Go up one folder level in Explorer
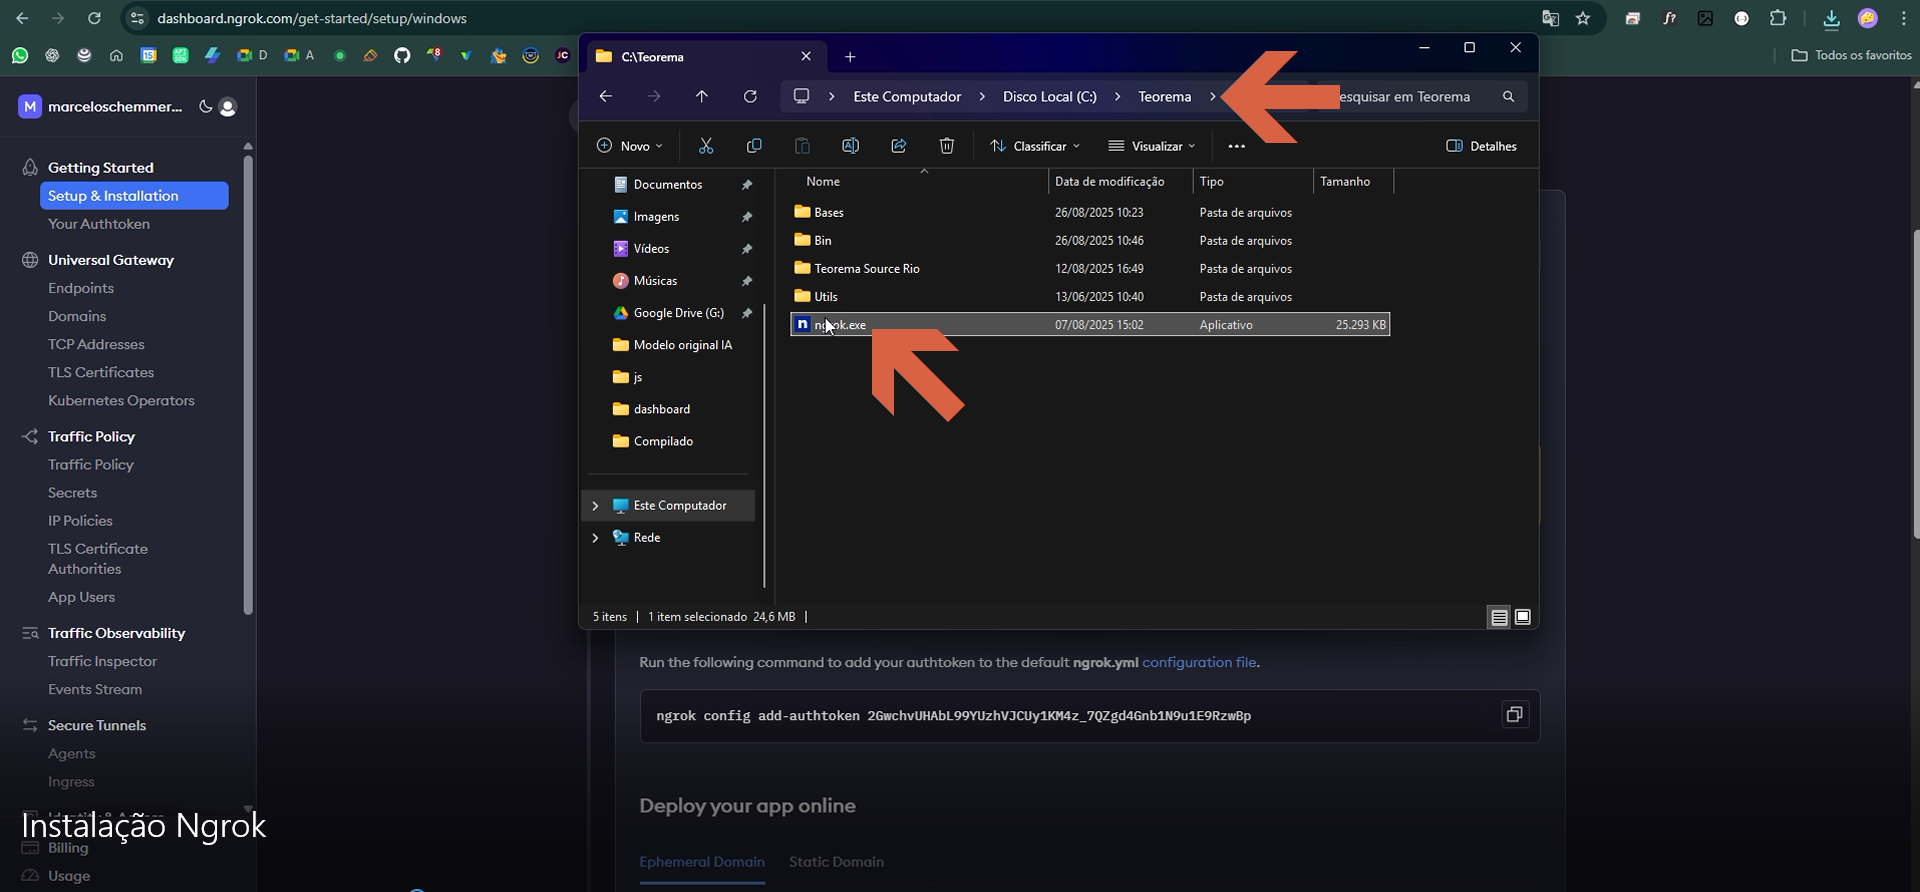Image resolution: width=1920 pixels, height=892 pixels. pyautogui.click(x=702, y=96)
